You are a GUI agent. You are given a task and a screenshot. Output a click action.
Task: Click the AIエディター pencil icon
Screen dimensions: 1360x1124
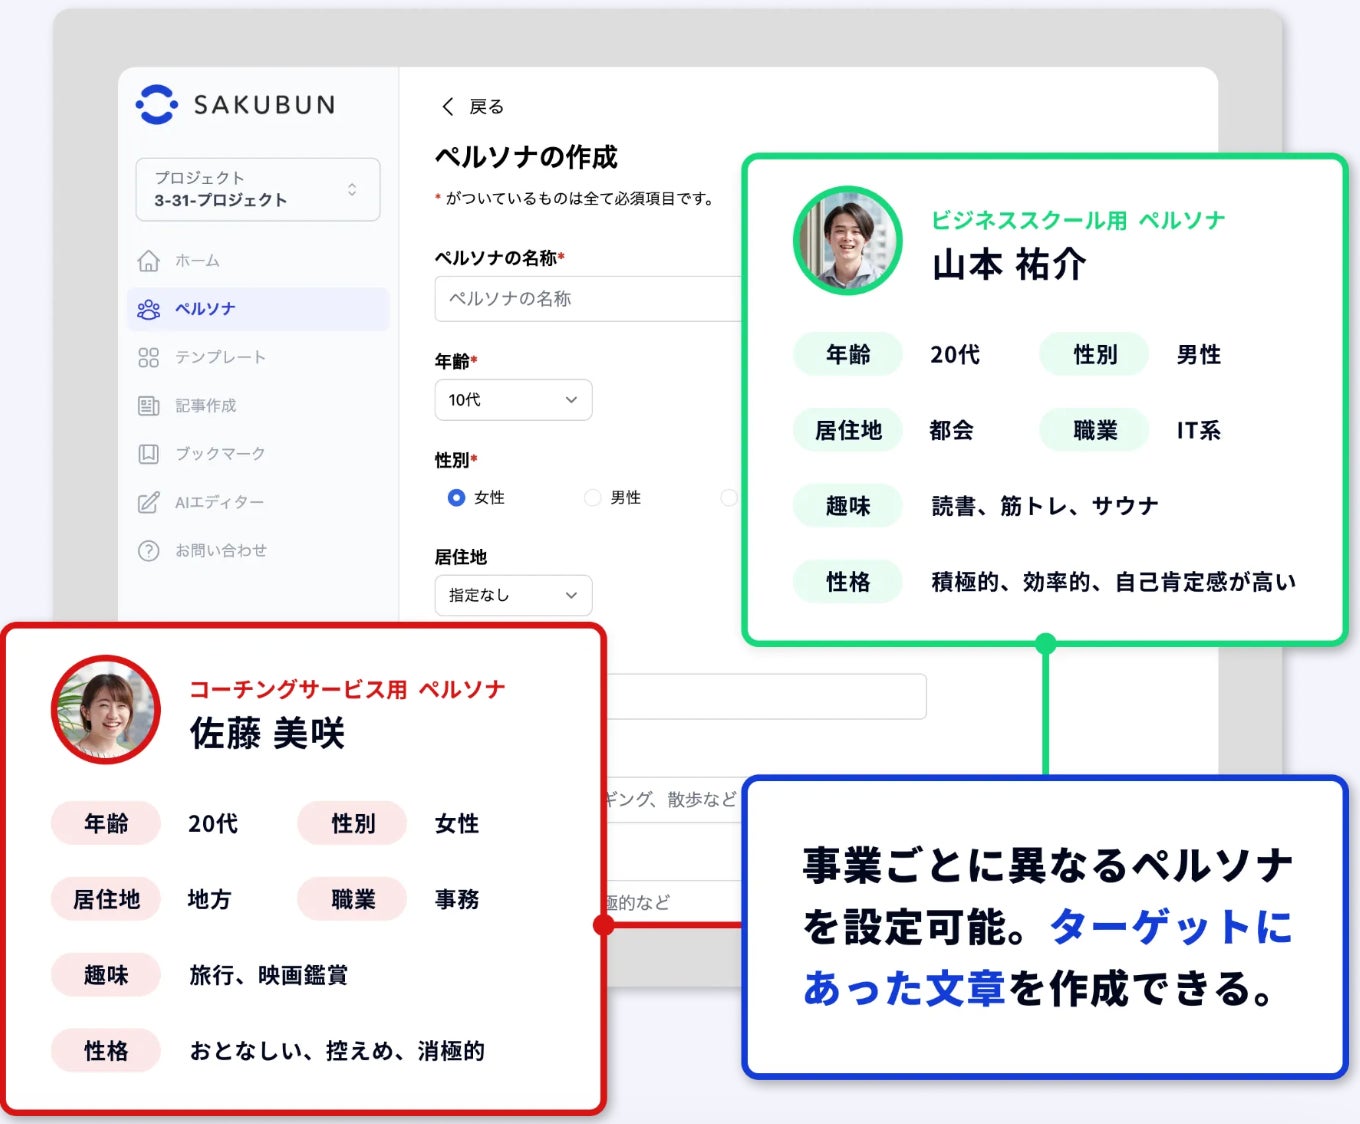[148, 502]
